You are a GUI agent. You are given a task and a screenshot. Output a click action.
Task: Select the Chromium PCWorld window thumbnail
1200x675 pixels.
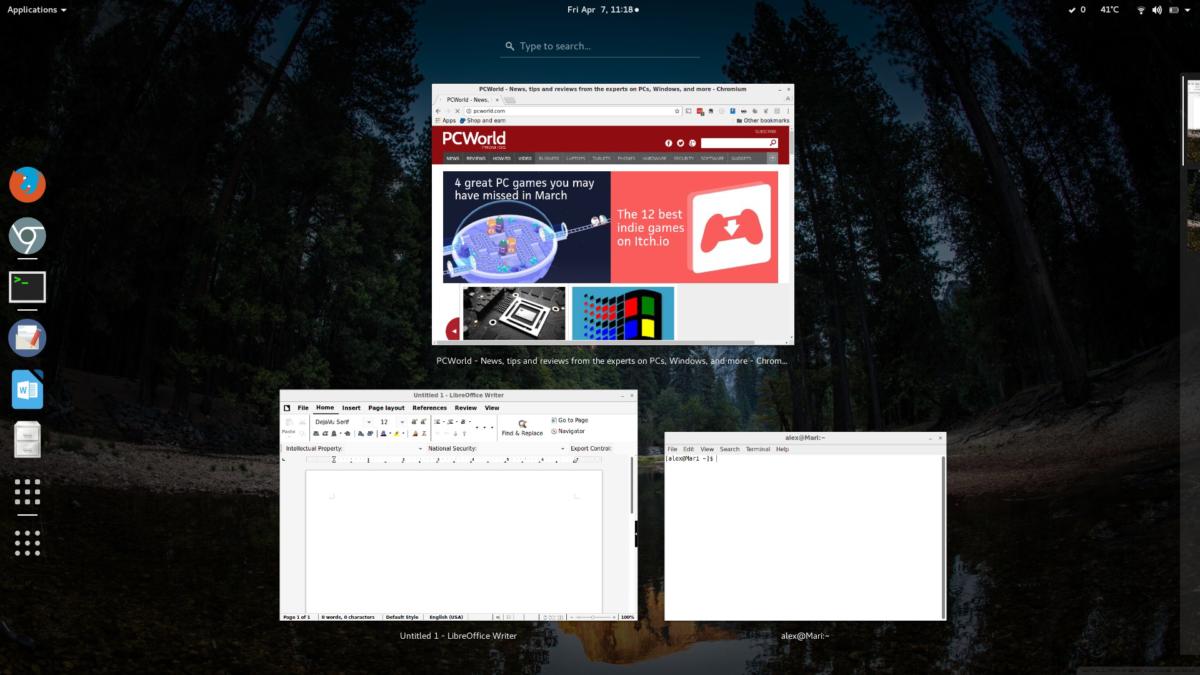point(613,214)
